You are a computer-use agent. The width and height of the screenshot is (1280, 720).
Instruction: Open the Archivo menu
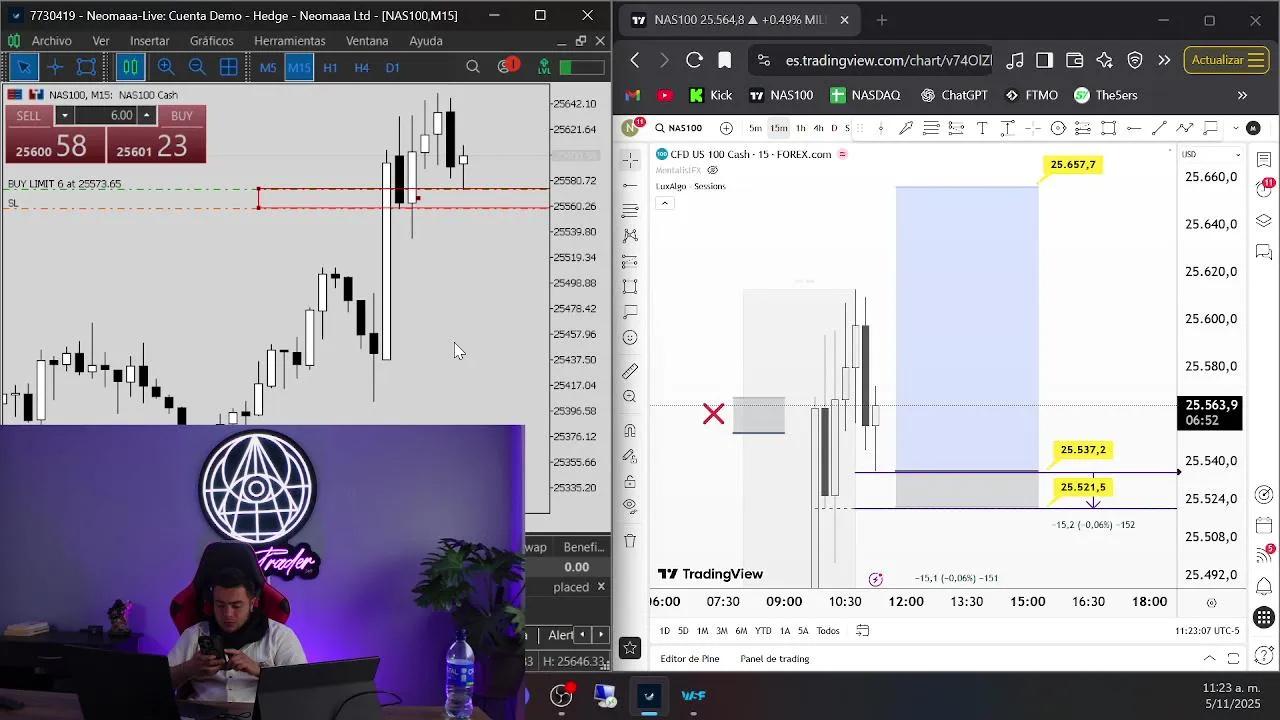coord(51,41)
